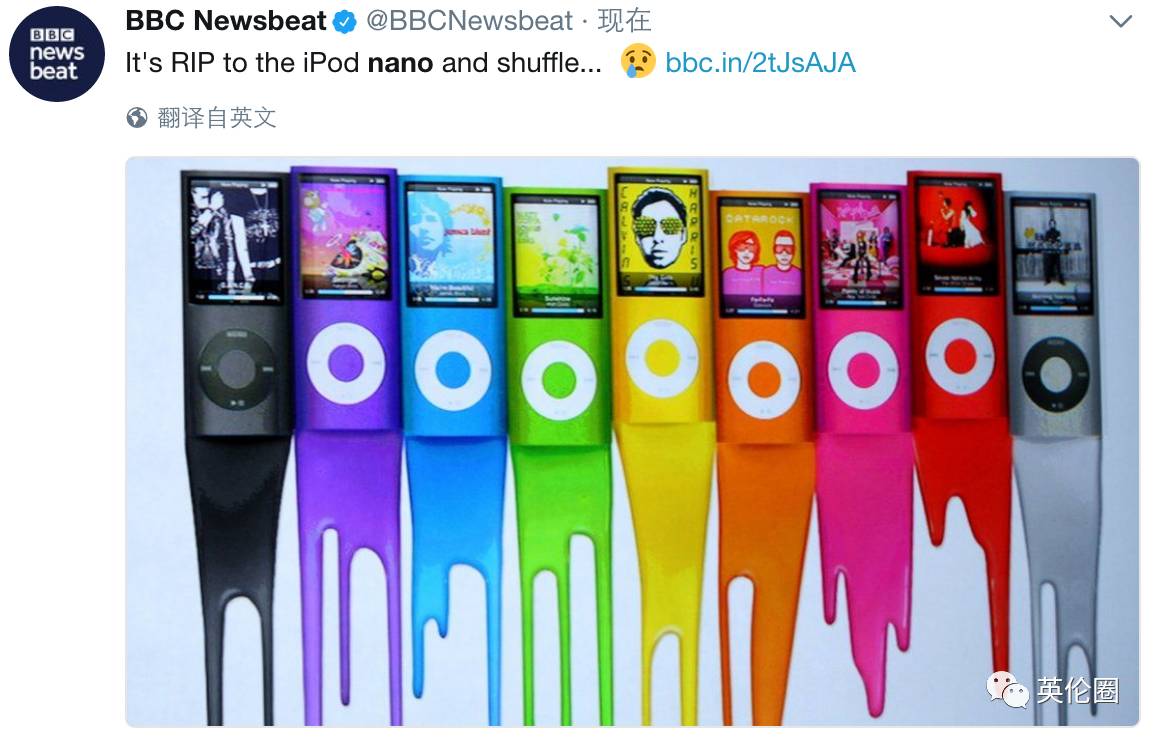Click the "现在" tweet timestamp
This screenshot has height=742, width=1158.
pyautogui.click(x=624, y=21)
